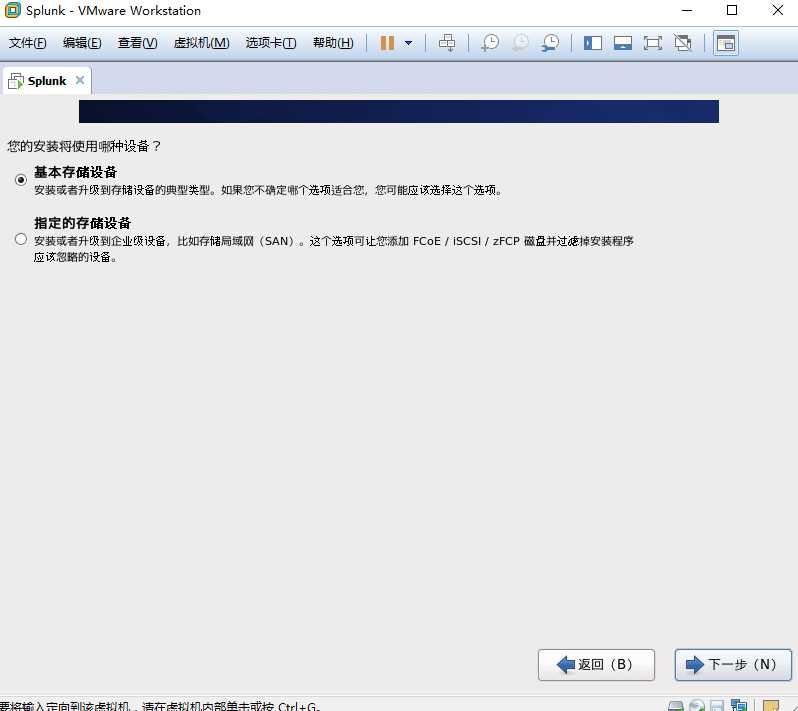Screen dimensions: 798x711
Task: Click the network adapter status icon
Action: pyautogui.click(x=738, y=705)
